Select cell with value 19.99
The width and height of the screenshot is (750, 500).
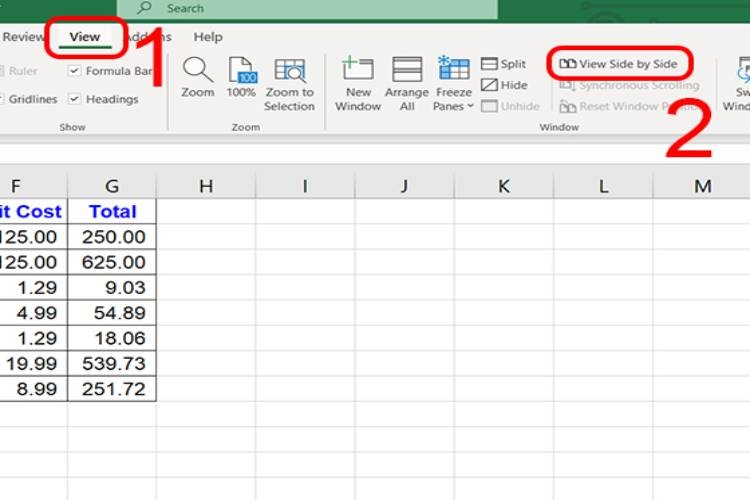point(33,363)
